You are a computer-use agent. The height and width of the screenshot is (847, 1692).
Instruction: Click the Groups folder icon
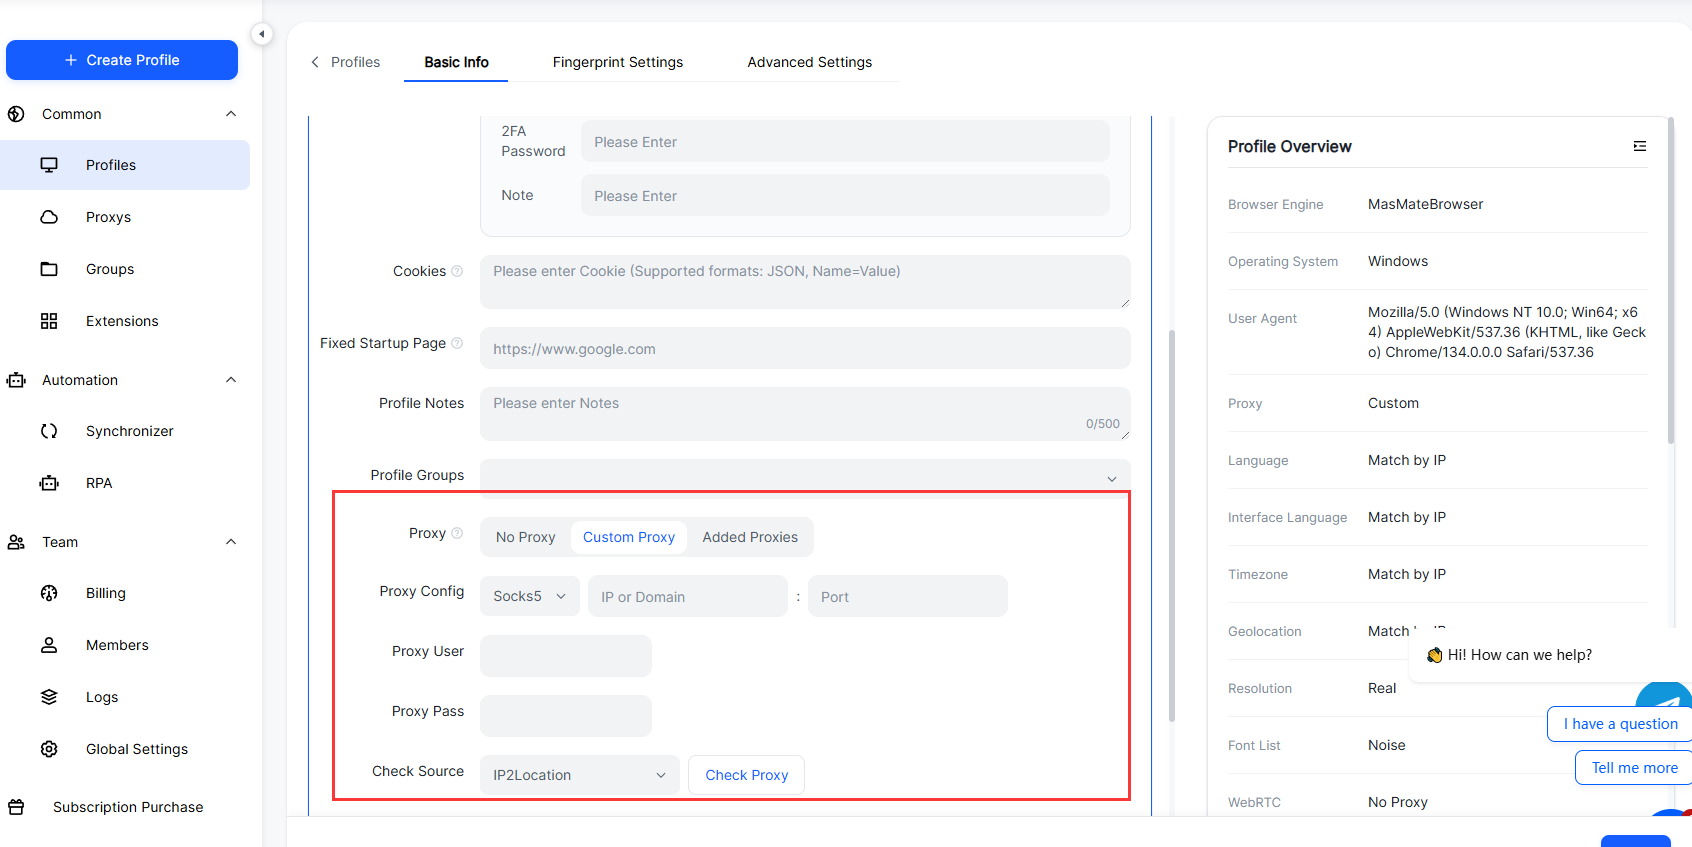49,269
